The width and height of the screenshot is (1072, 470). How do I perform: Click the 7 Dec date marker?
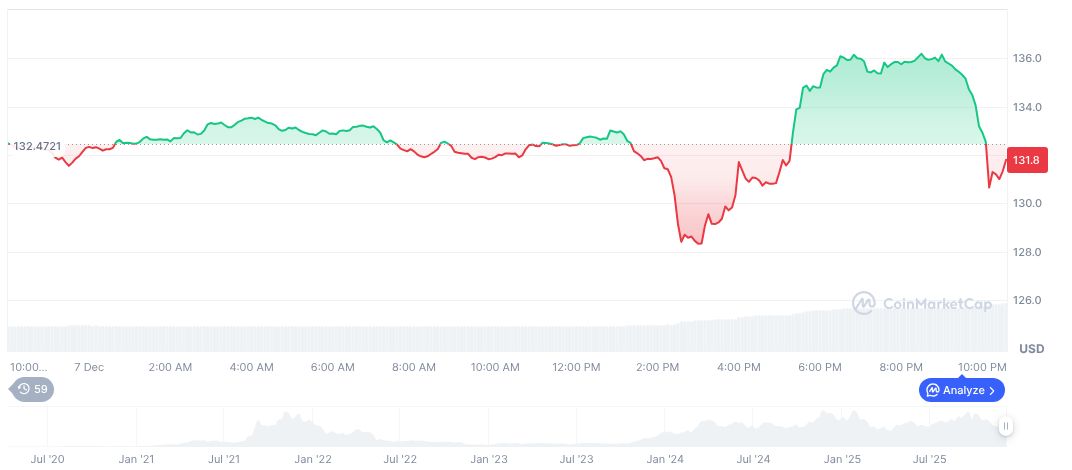88,367
